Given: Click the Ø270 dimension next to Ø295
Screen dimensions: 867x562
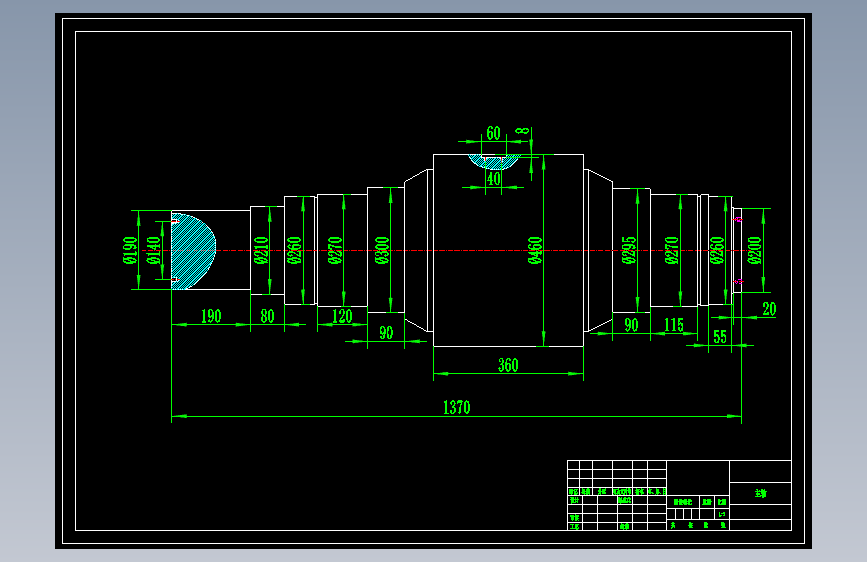Looking at the screenshot, I should (671, 251).
